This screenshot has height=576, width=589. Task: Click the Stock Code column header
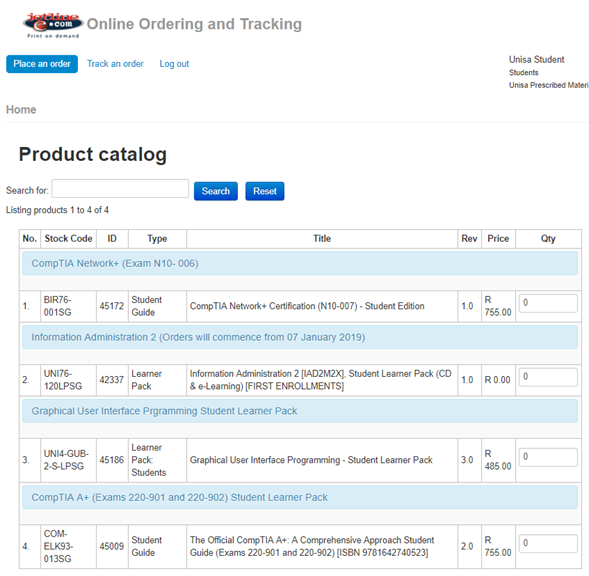pyautogui.click(x=68, y=239)
